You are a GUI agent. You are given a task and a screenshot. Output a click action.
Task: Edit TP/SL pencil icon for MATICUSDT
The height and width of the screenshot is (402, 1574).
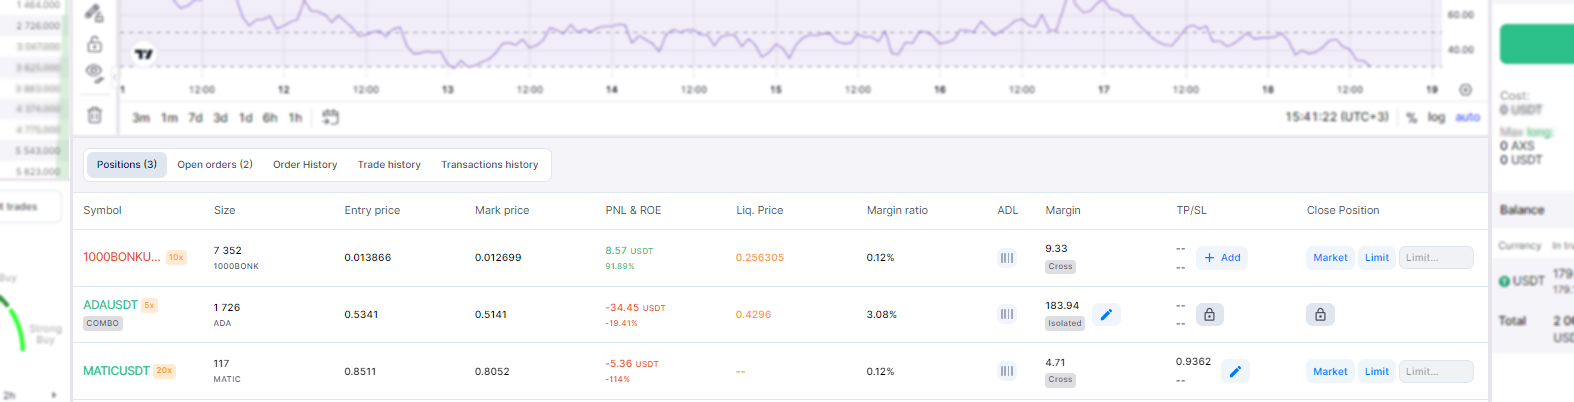(x=1235, y=371)
